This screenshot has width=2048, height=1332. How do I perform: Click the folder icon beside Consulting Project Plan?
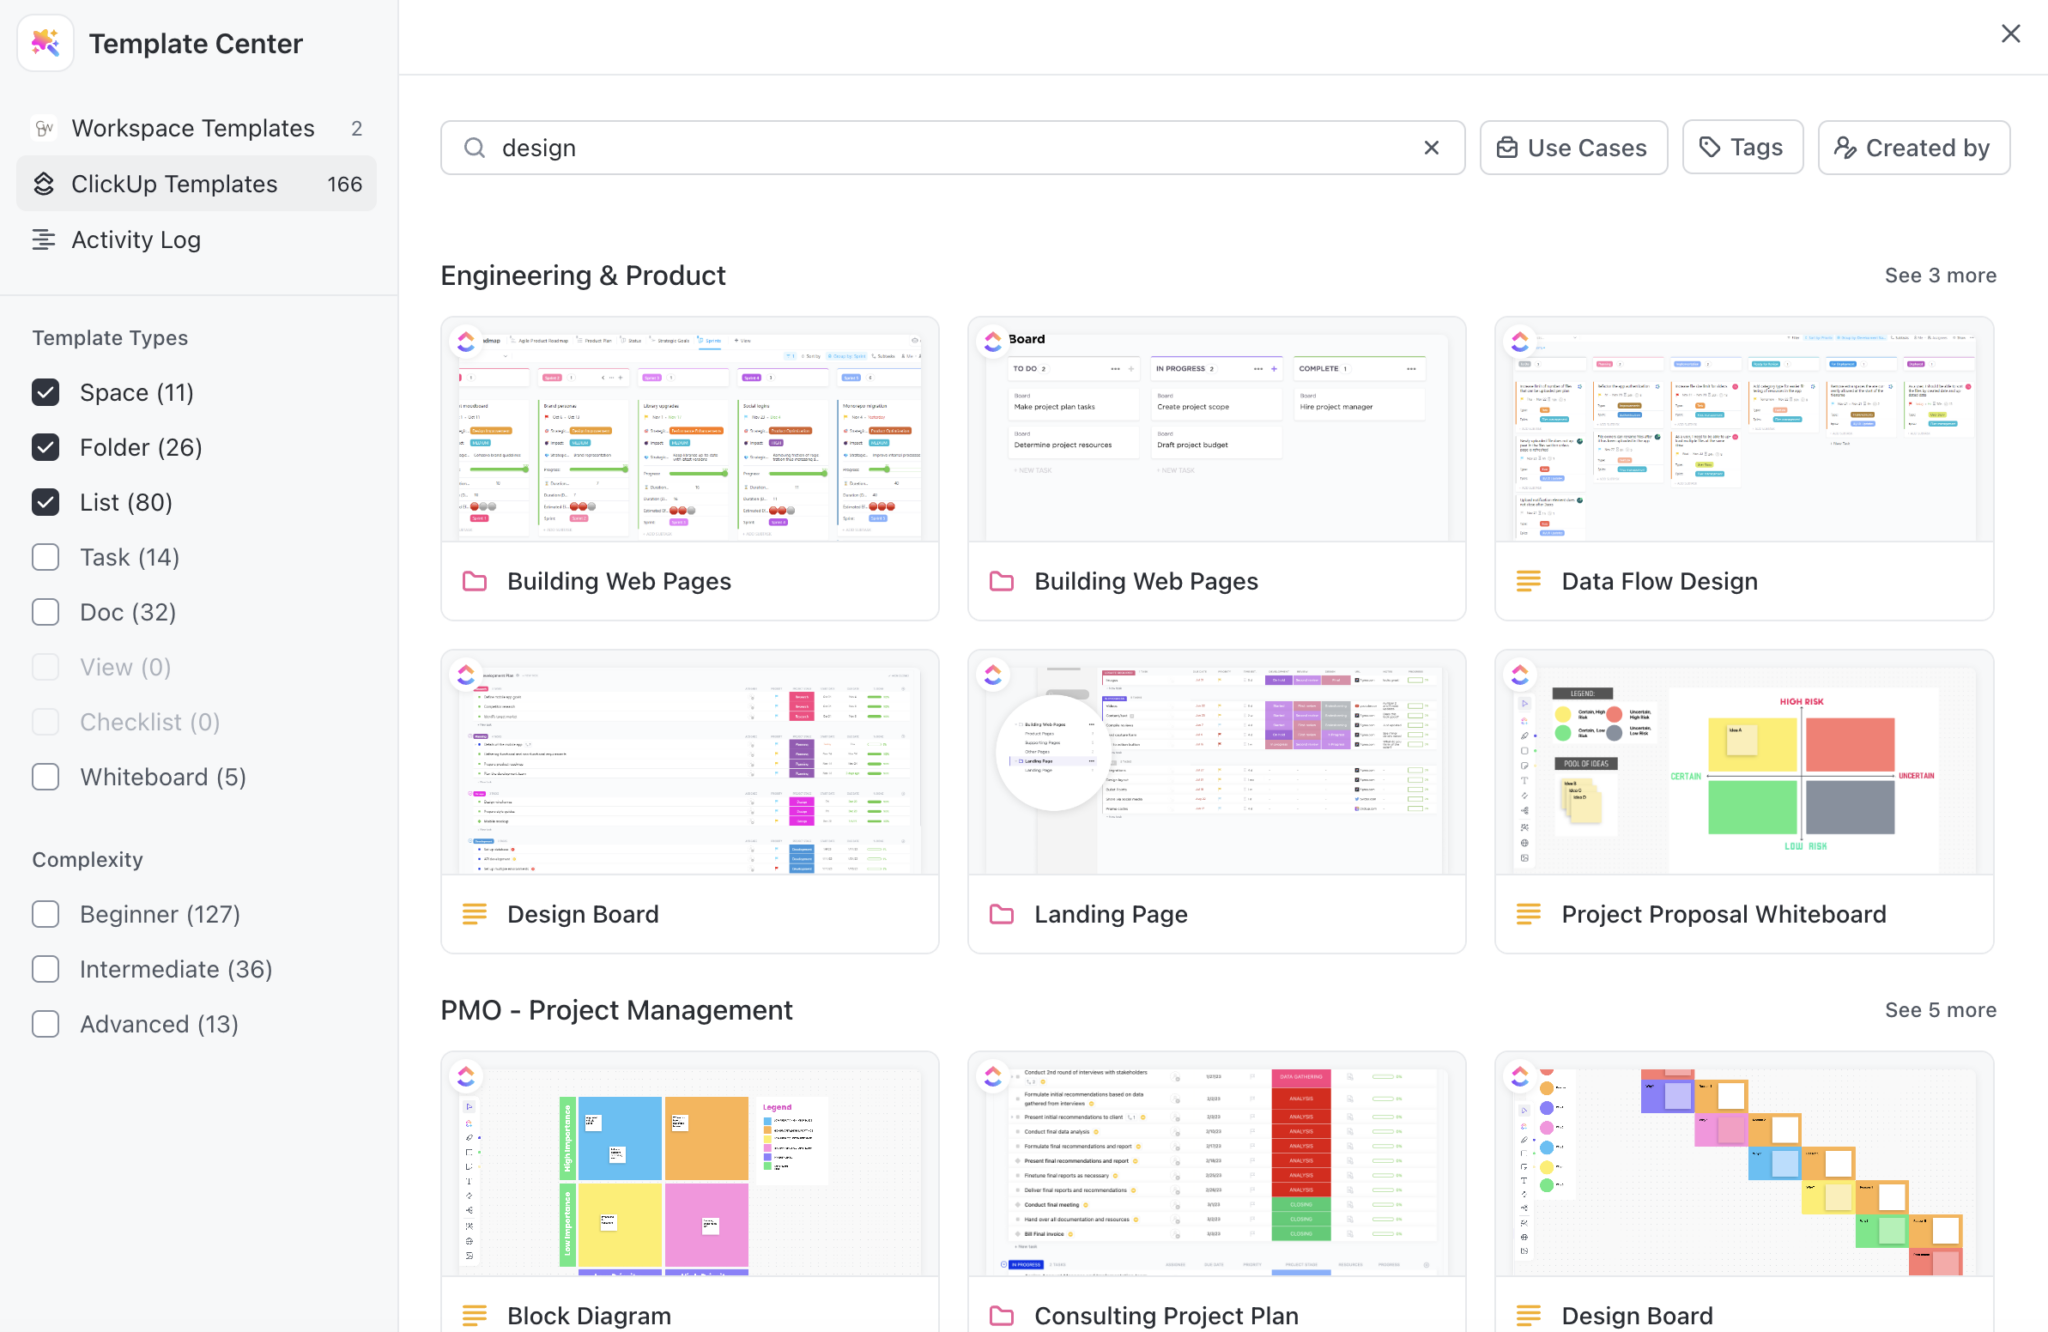pyautogui.click(x=1002, y=1316)
